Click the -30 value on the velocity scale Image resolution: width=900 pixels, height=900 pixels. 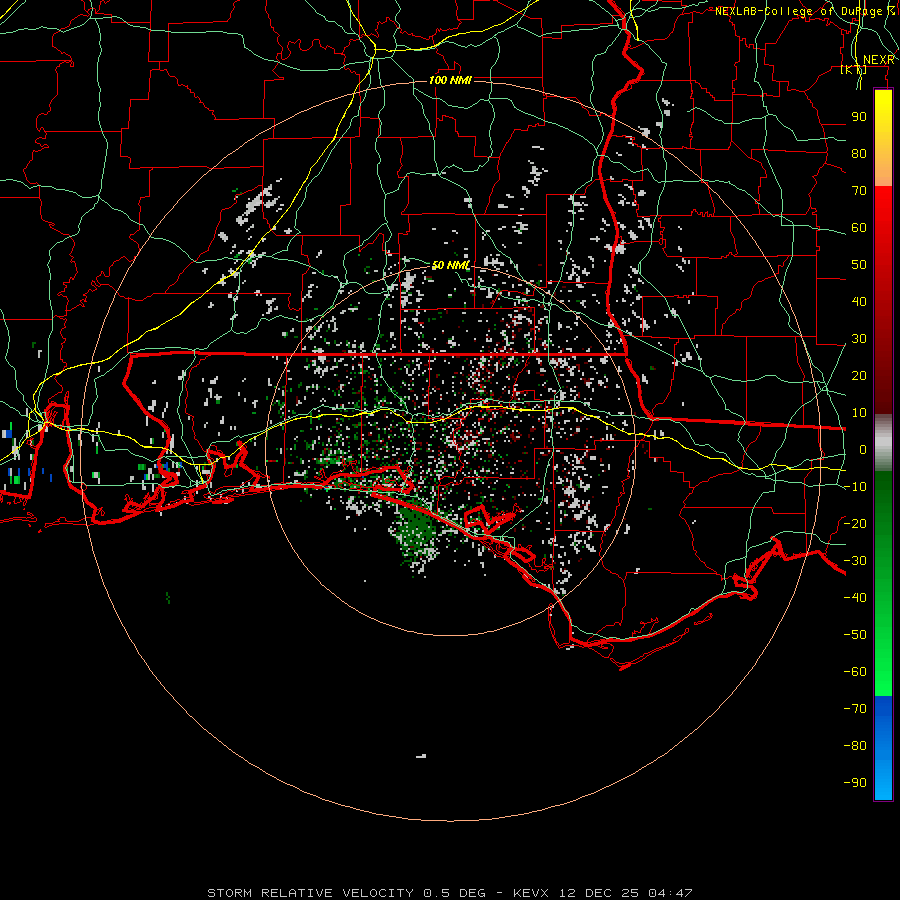(x=855, y=561)
